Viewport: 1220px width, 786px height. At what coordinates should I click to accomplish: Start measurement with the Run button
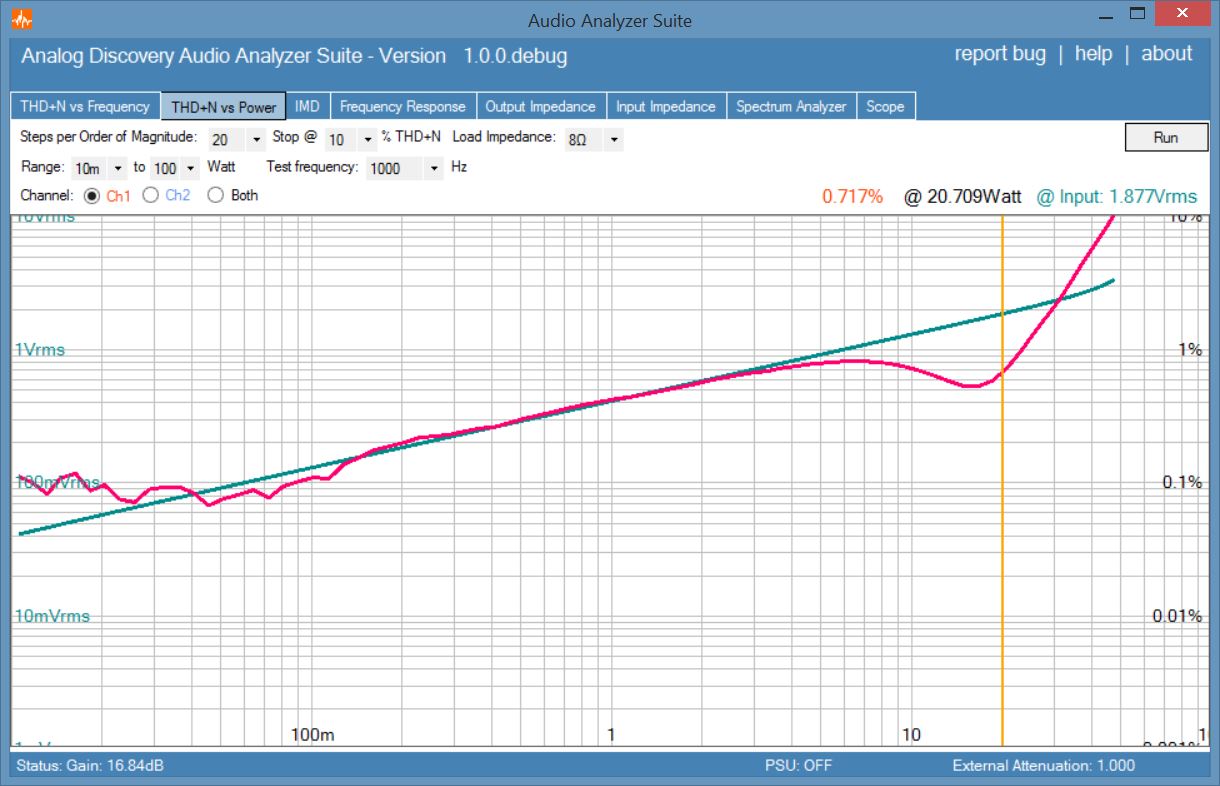tap(1166, 138)
